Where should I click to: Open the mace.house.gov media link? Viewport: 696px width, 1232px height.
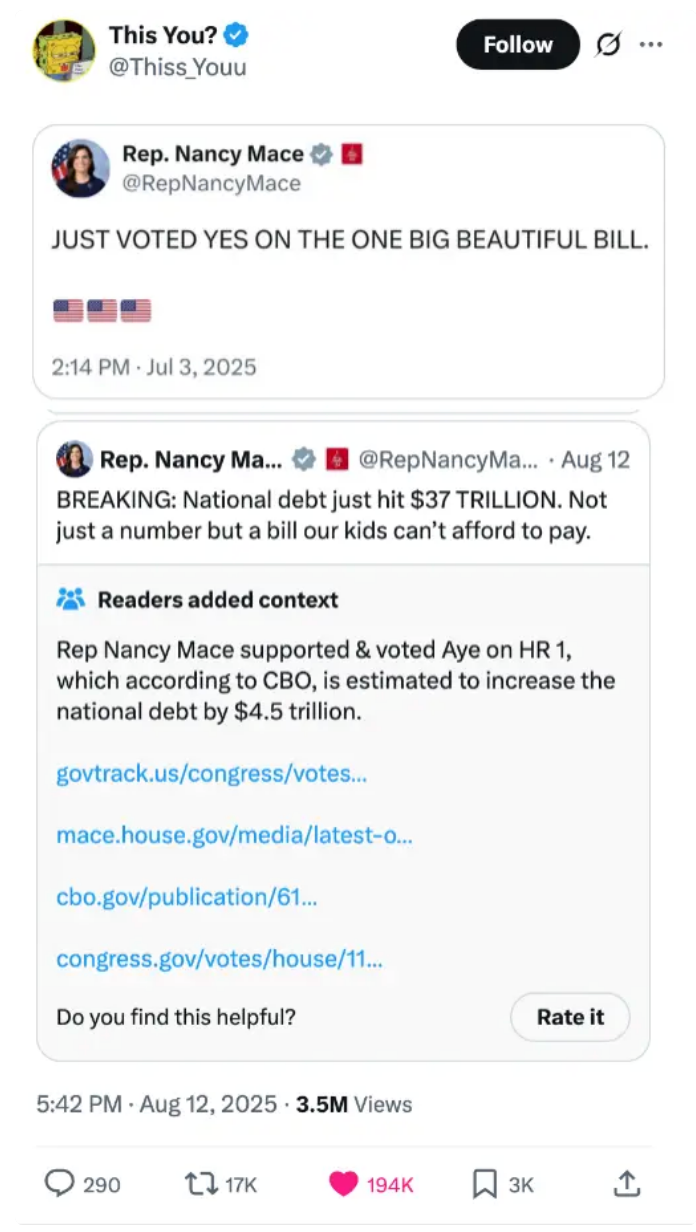click(232, 835)
